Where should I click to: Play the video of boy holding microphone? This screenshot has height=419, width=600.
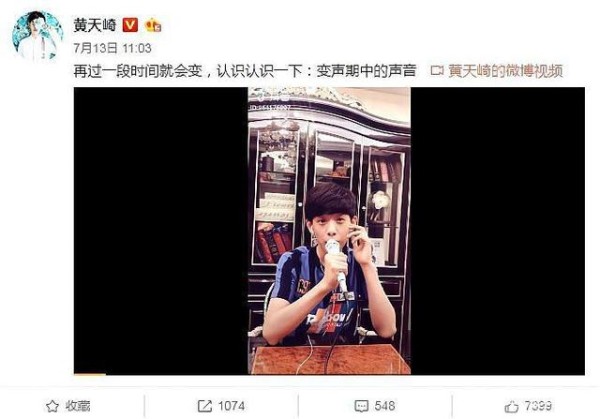[x=329, y=231]
